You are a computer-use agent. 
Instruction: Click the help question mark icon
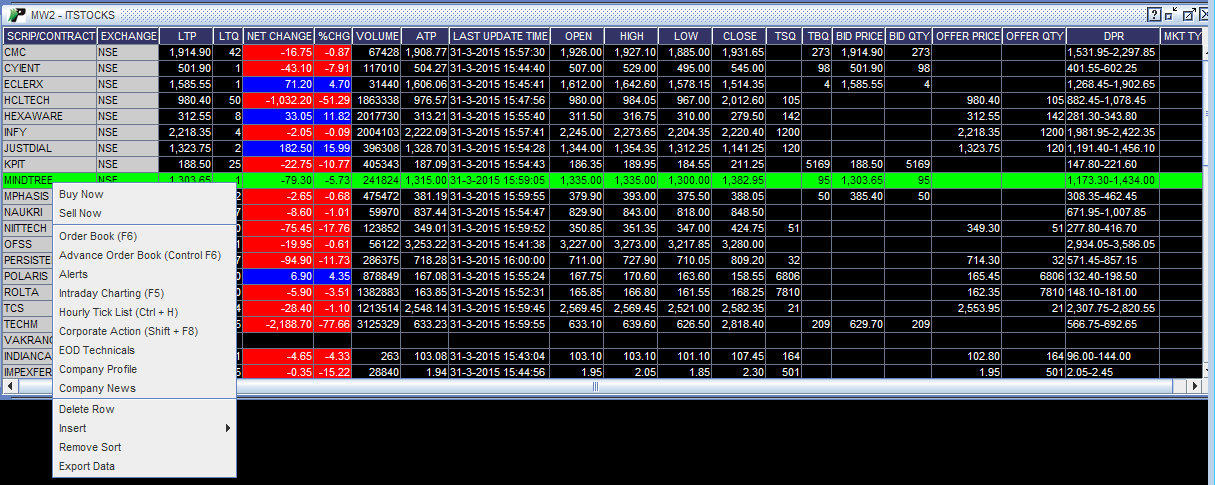[1154, 14]
